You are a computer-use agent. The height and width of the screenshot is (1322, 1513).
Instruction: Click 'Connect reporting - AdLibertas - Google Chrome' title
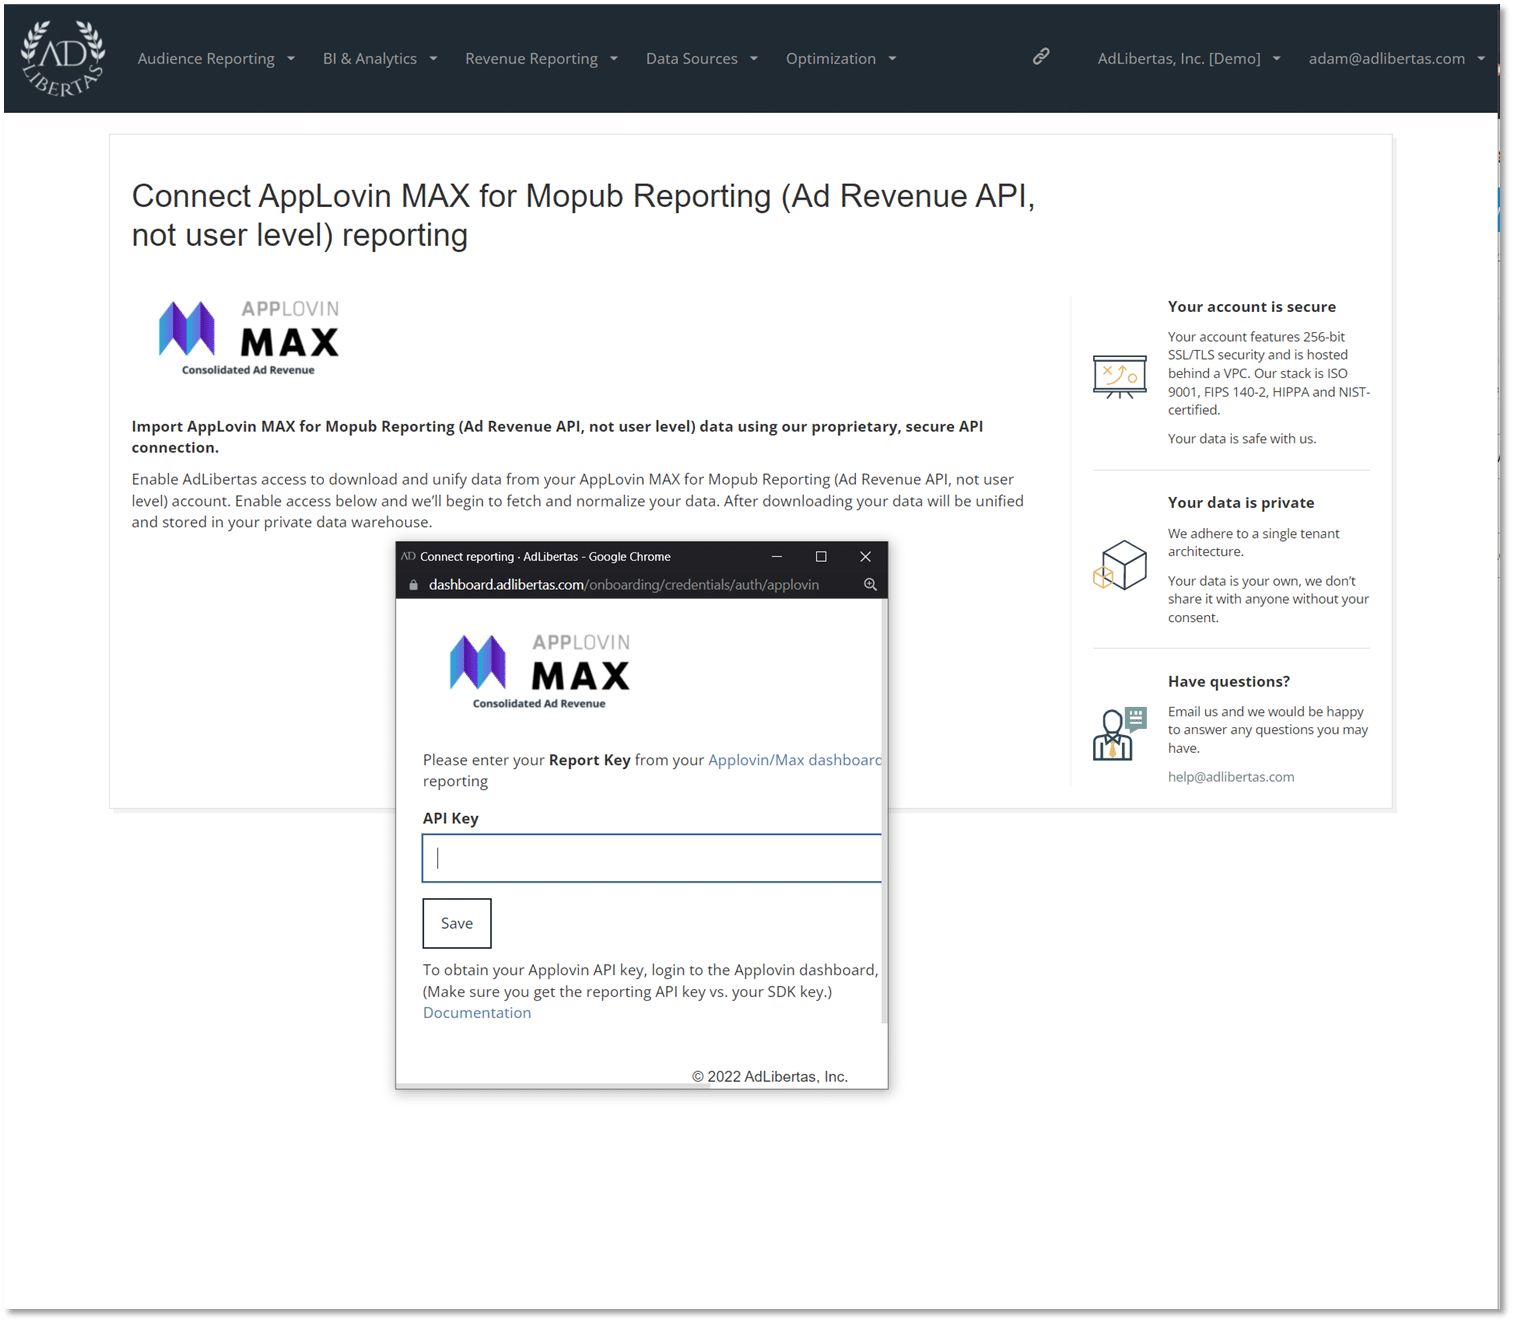point(545,557)
